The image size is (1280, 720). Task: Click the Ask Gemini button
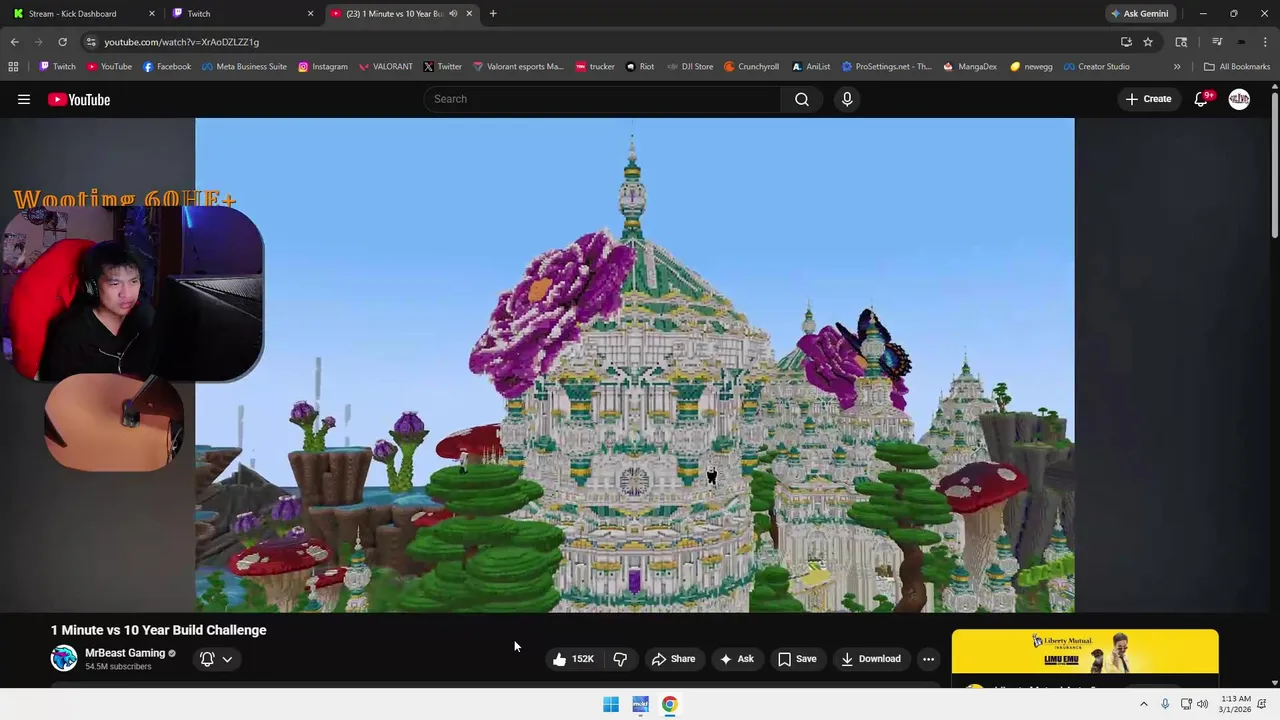click(x=1139, y=13)
